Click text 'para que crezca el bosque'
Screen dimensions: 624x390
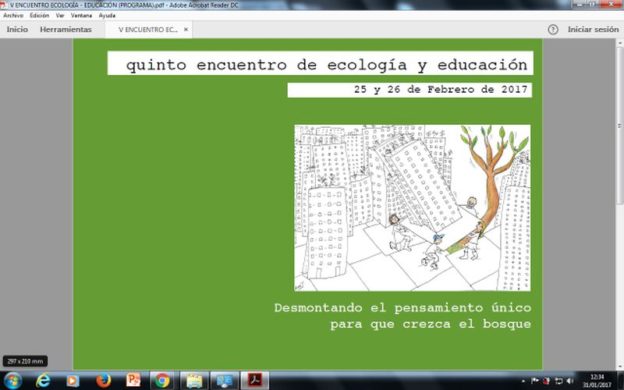431,324
